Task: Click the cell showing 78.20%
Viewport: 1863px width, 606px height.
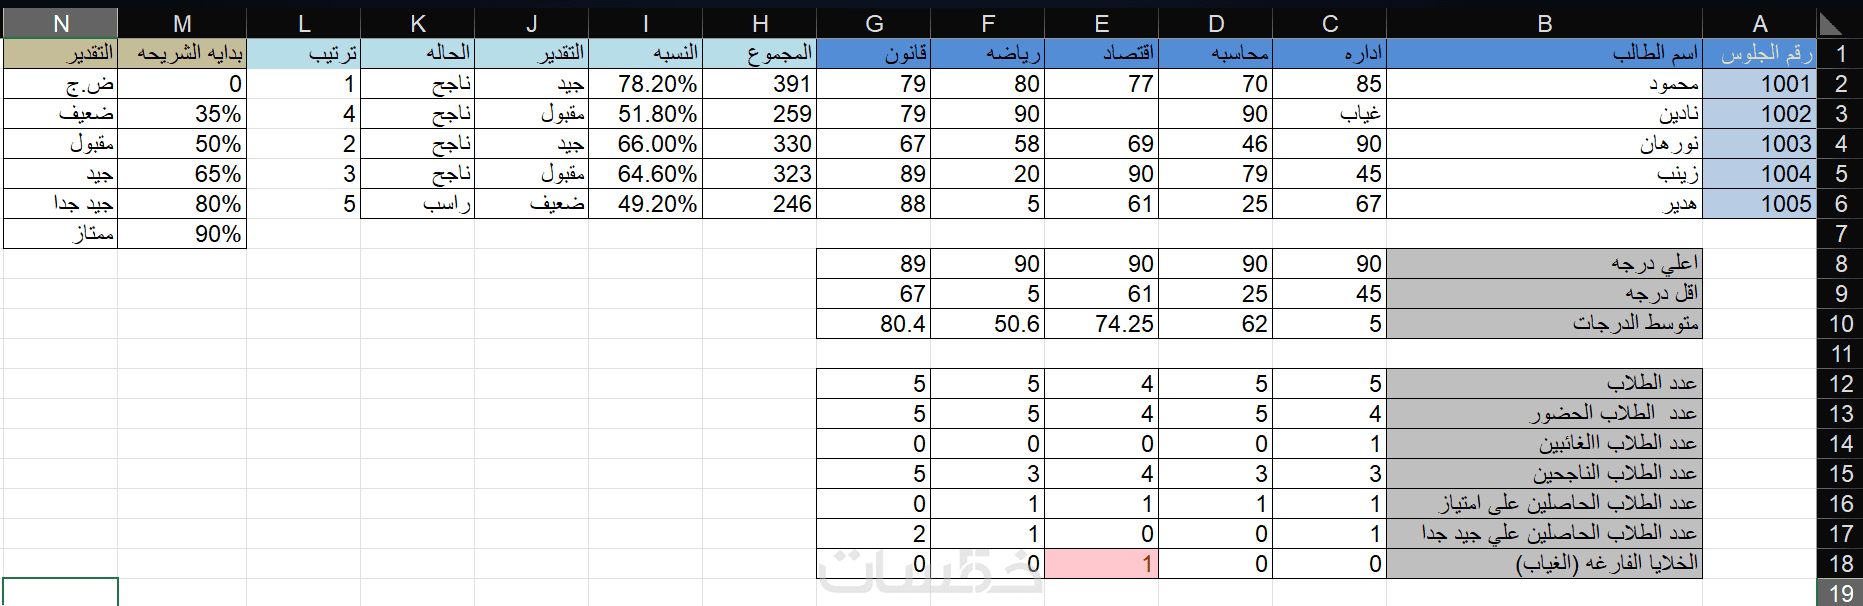Action: tap(646, 84)
